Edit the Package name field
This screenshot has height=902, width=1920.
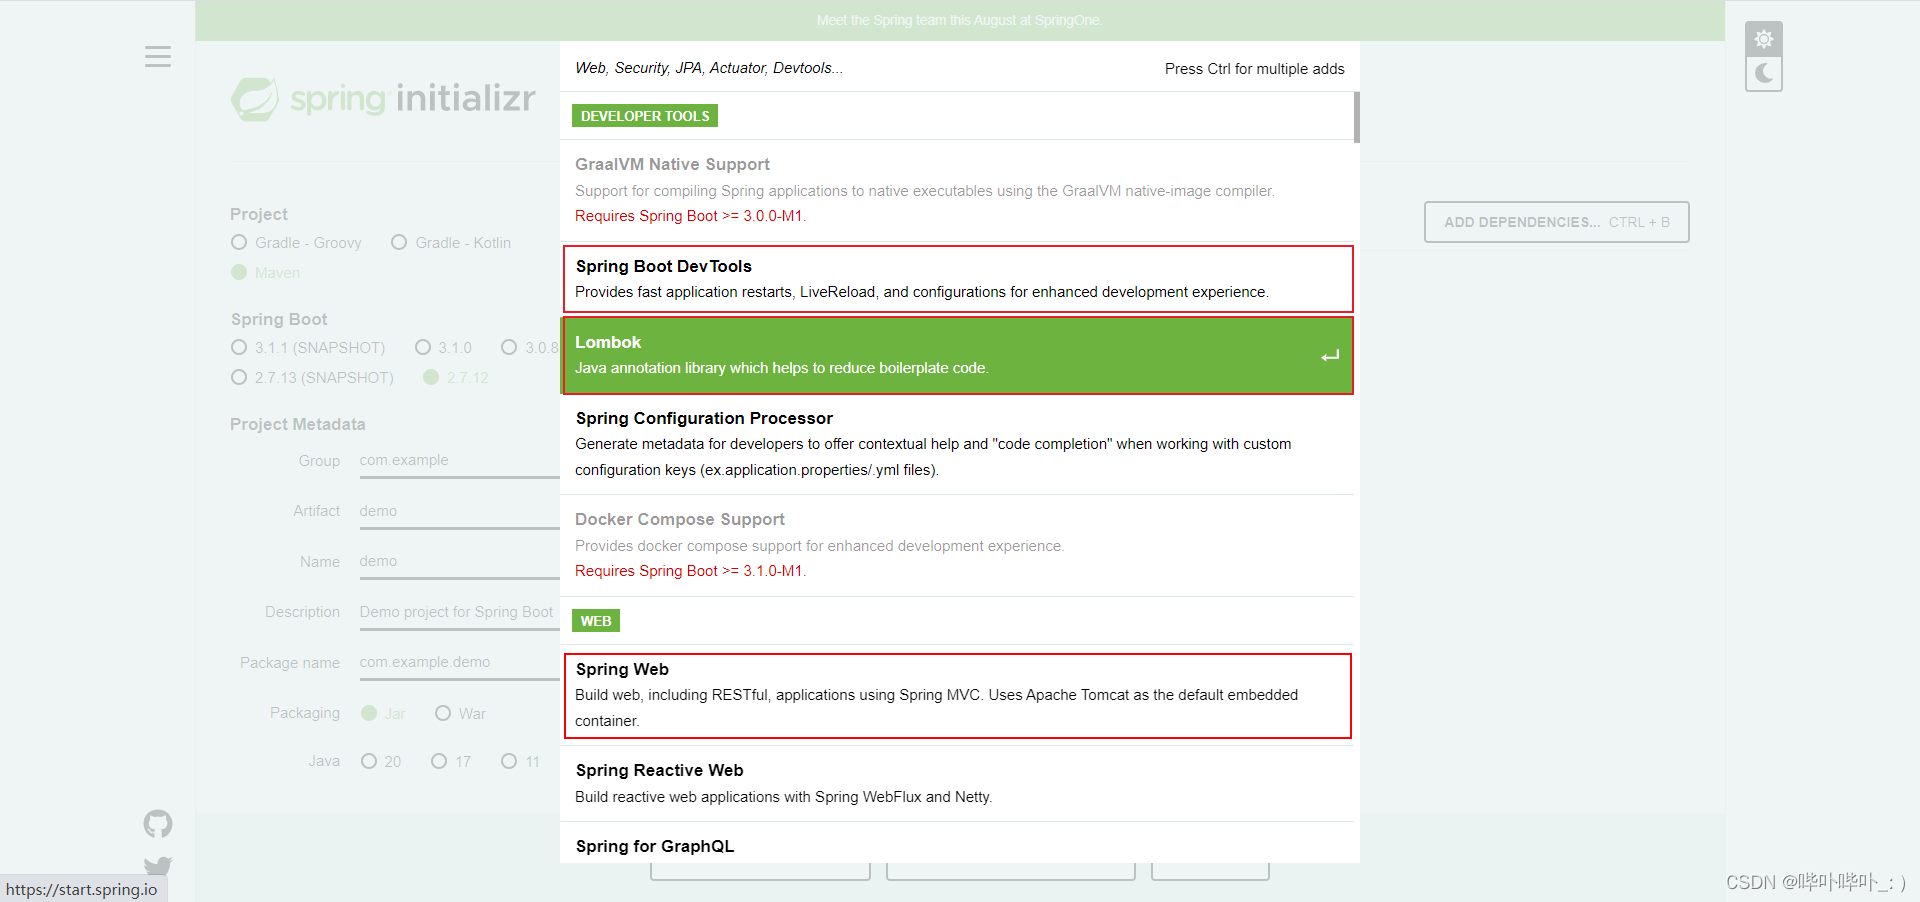tap(459, 662)
